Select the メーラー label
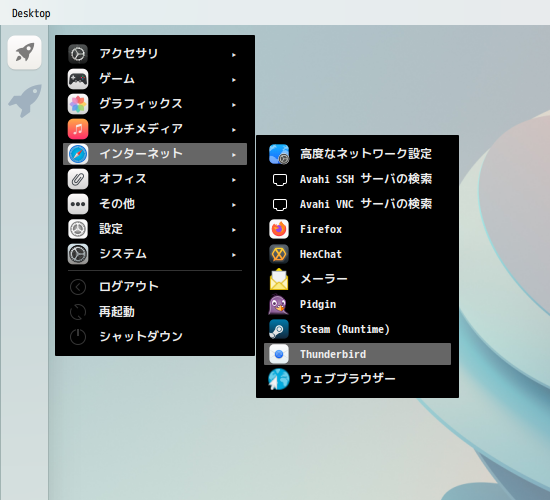550x500 pixels. (323, 279)
